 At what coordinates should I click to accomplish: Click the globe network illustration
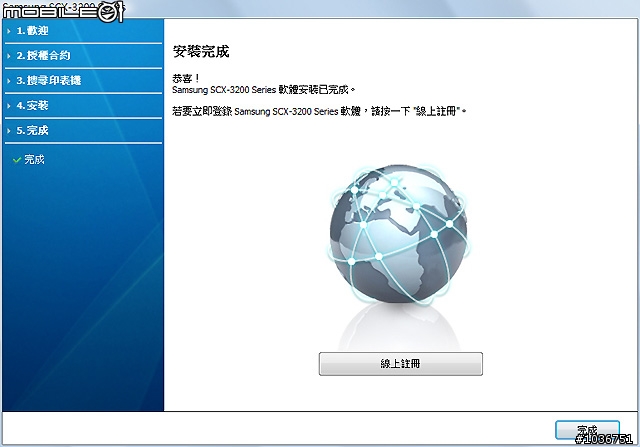point(398,236)
